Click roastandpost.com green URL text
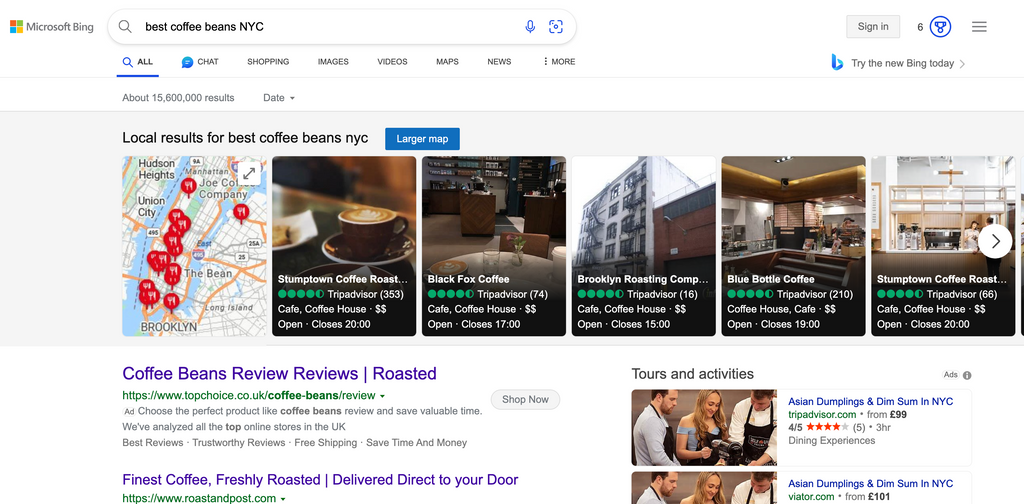1024x504 pixels. click(199, 499)
